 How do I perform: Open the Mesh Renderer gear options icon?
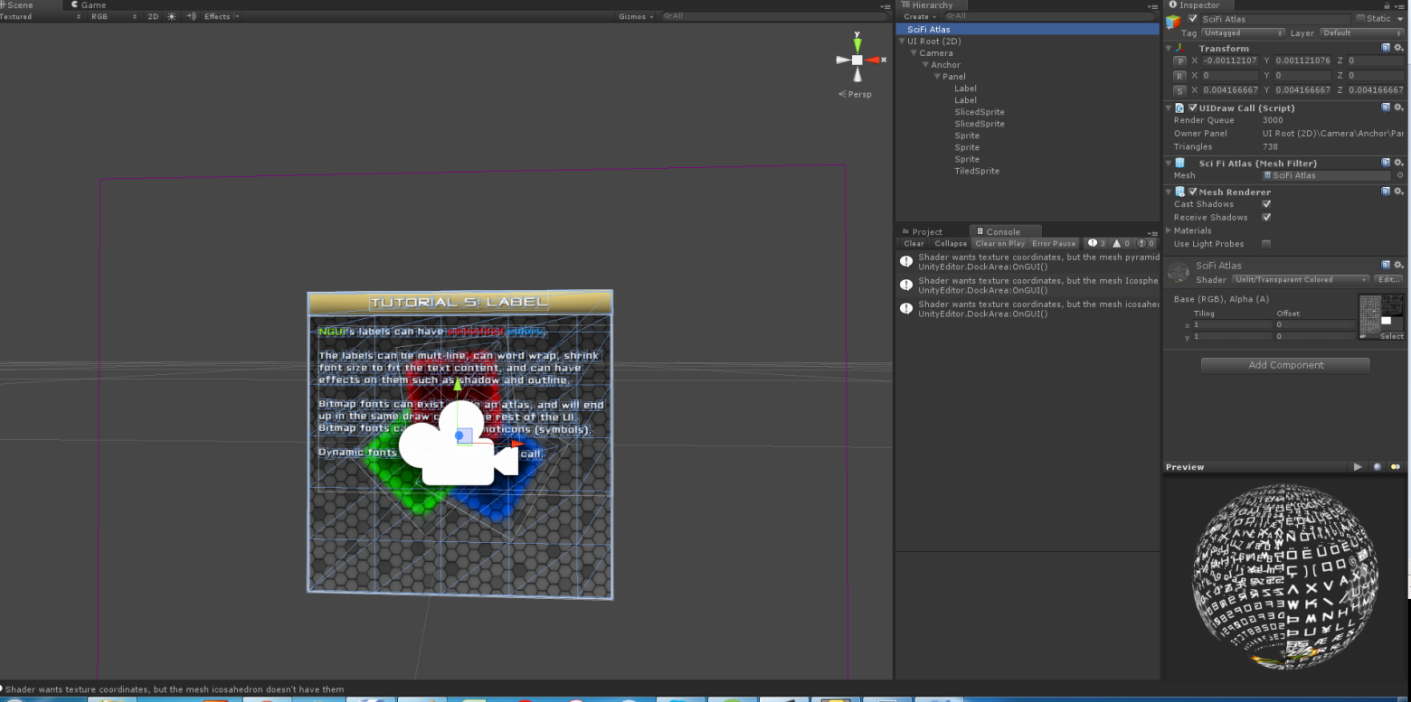pos(1400,191)
